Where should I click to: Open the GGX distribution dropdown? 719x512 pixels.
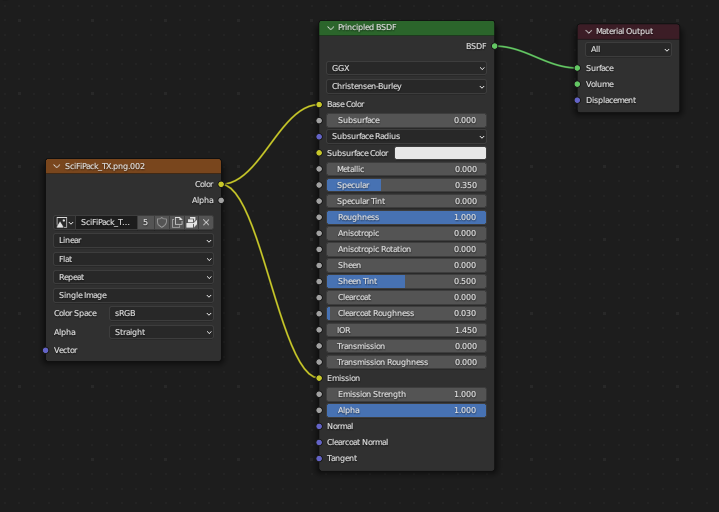406,68
